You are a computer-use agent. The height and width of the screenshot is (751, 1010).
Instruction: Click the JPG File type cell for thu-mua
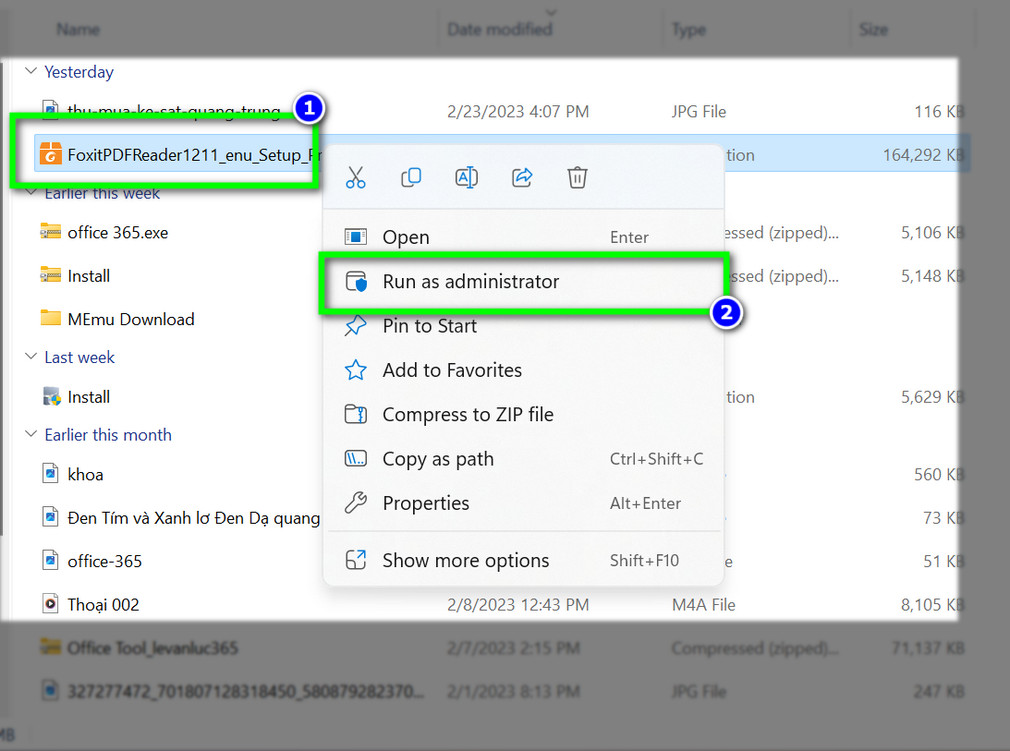(699, 111)
